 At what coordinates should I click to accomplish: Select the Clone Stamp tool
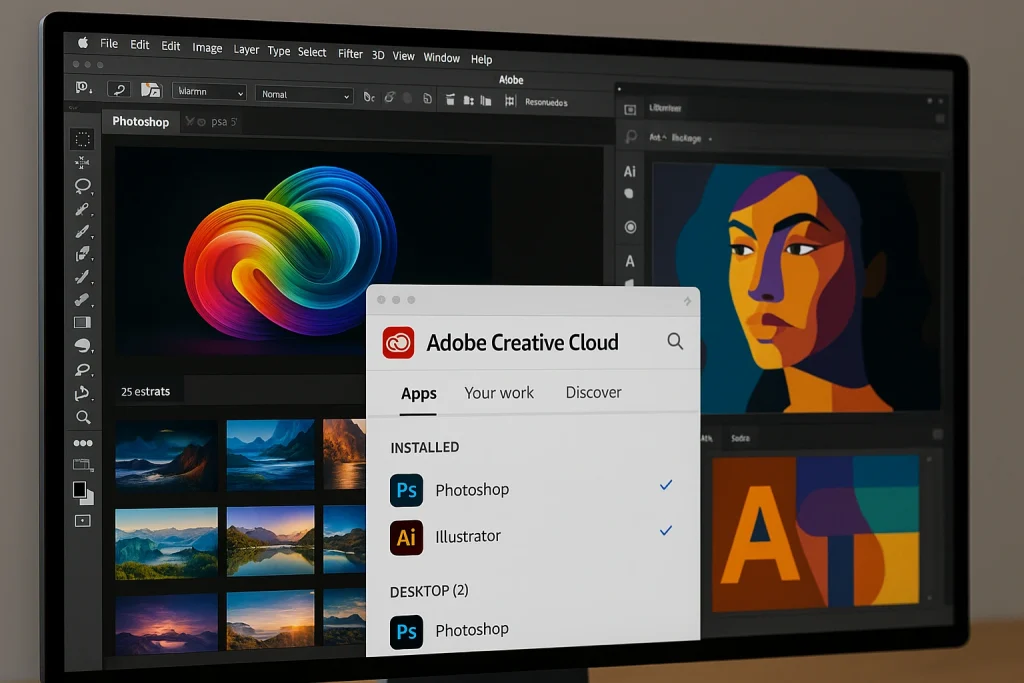84,255
